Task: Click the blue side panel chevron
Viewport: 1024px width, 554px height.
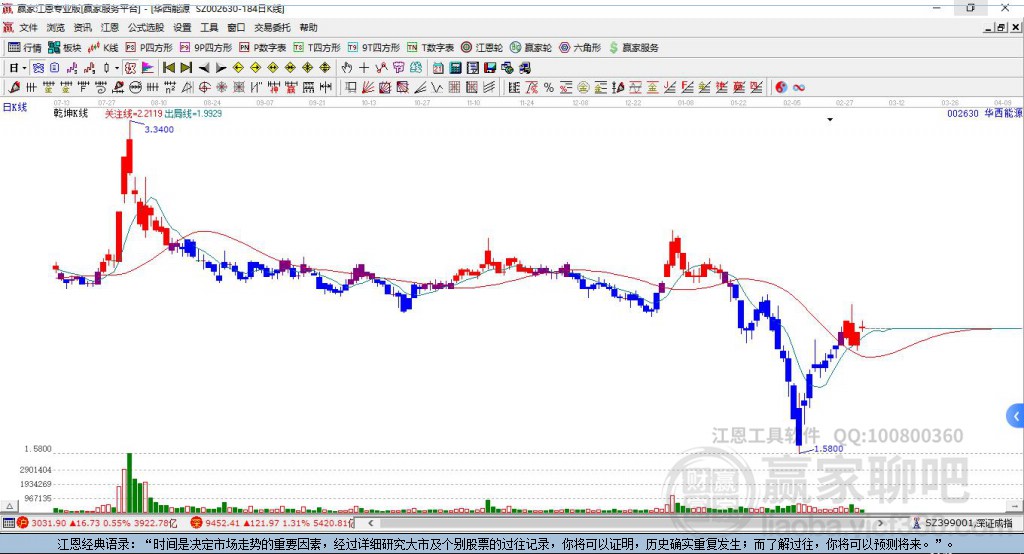Action: pos(1016,416)
